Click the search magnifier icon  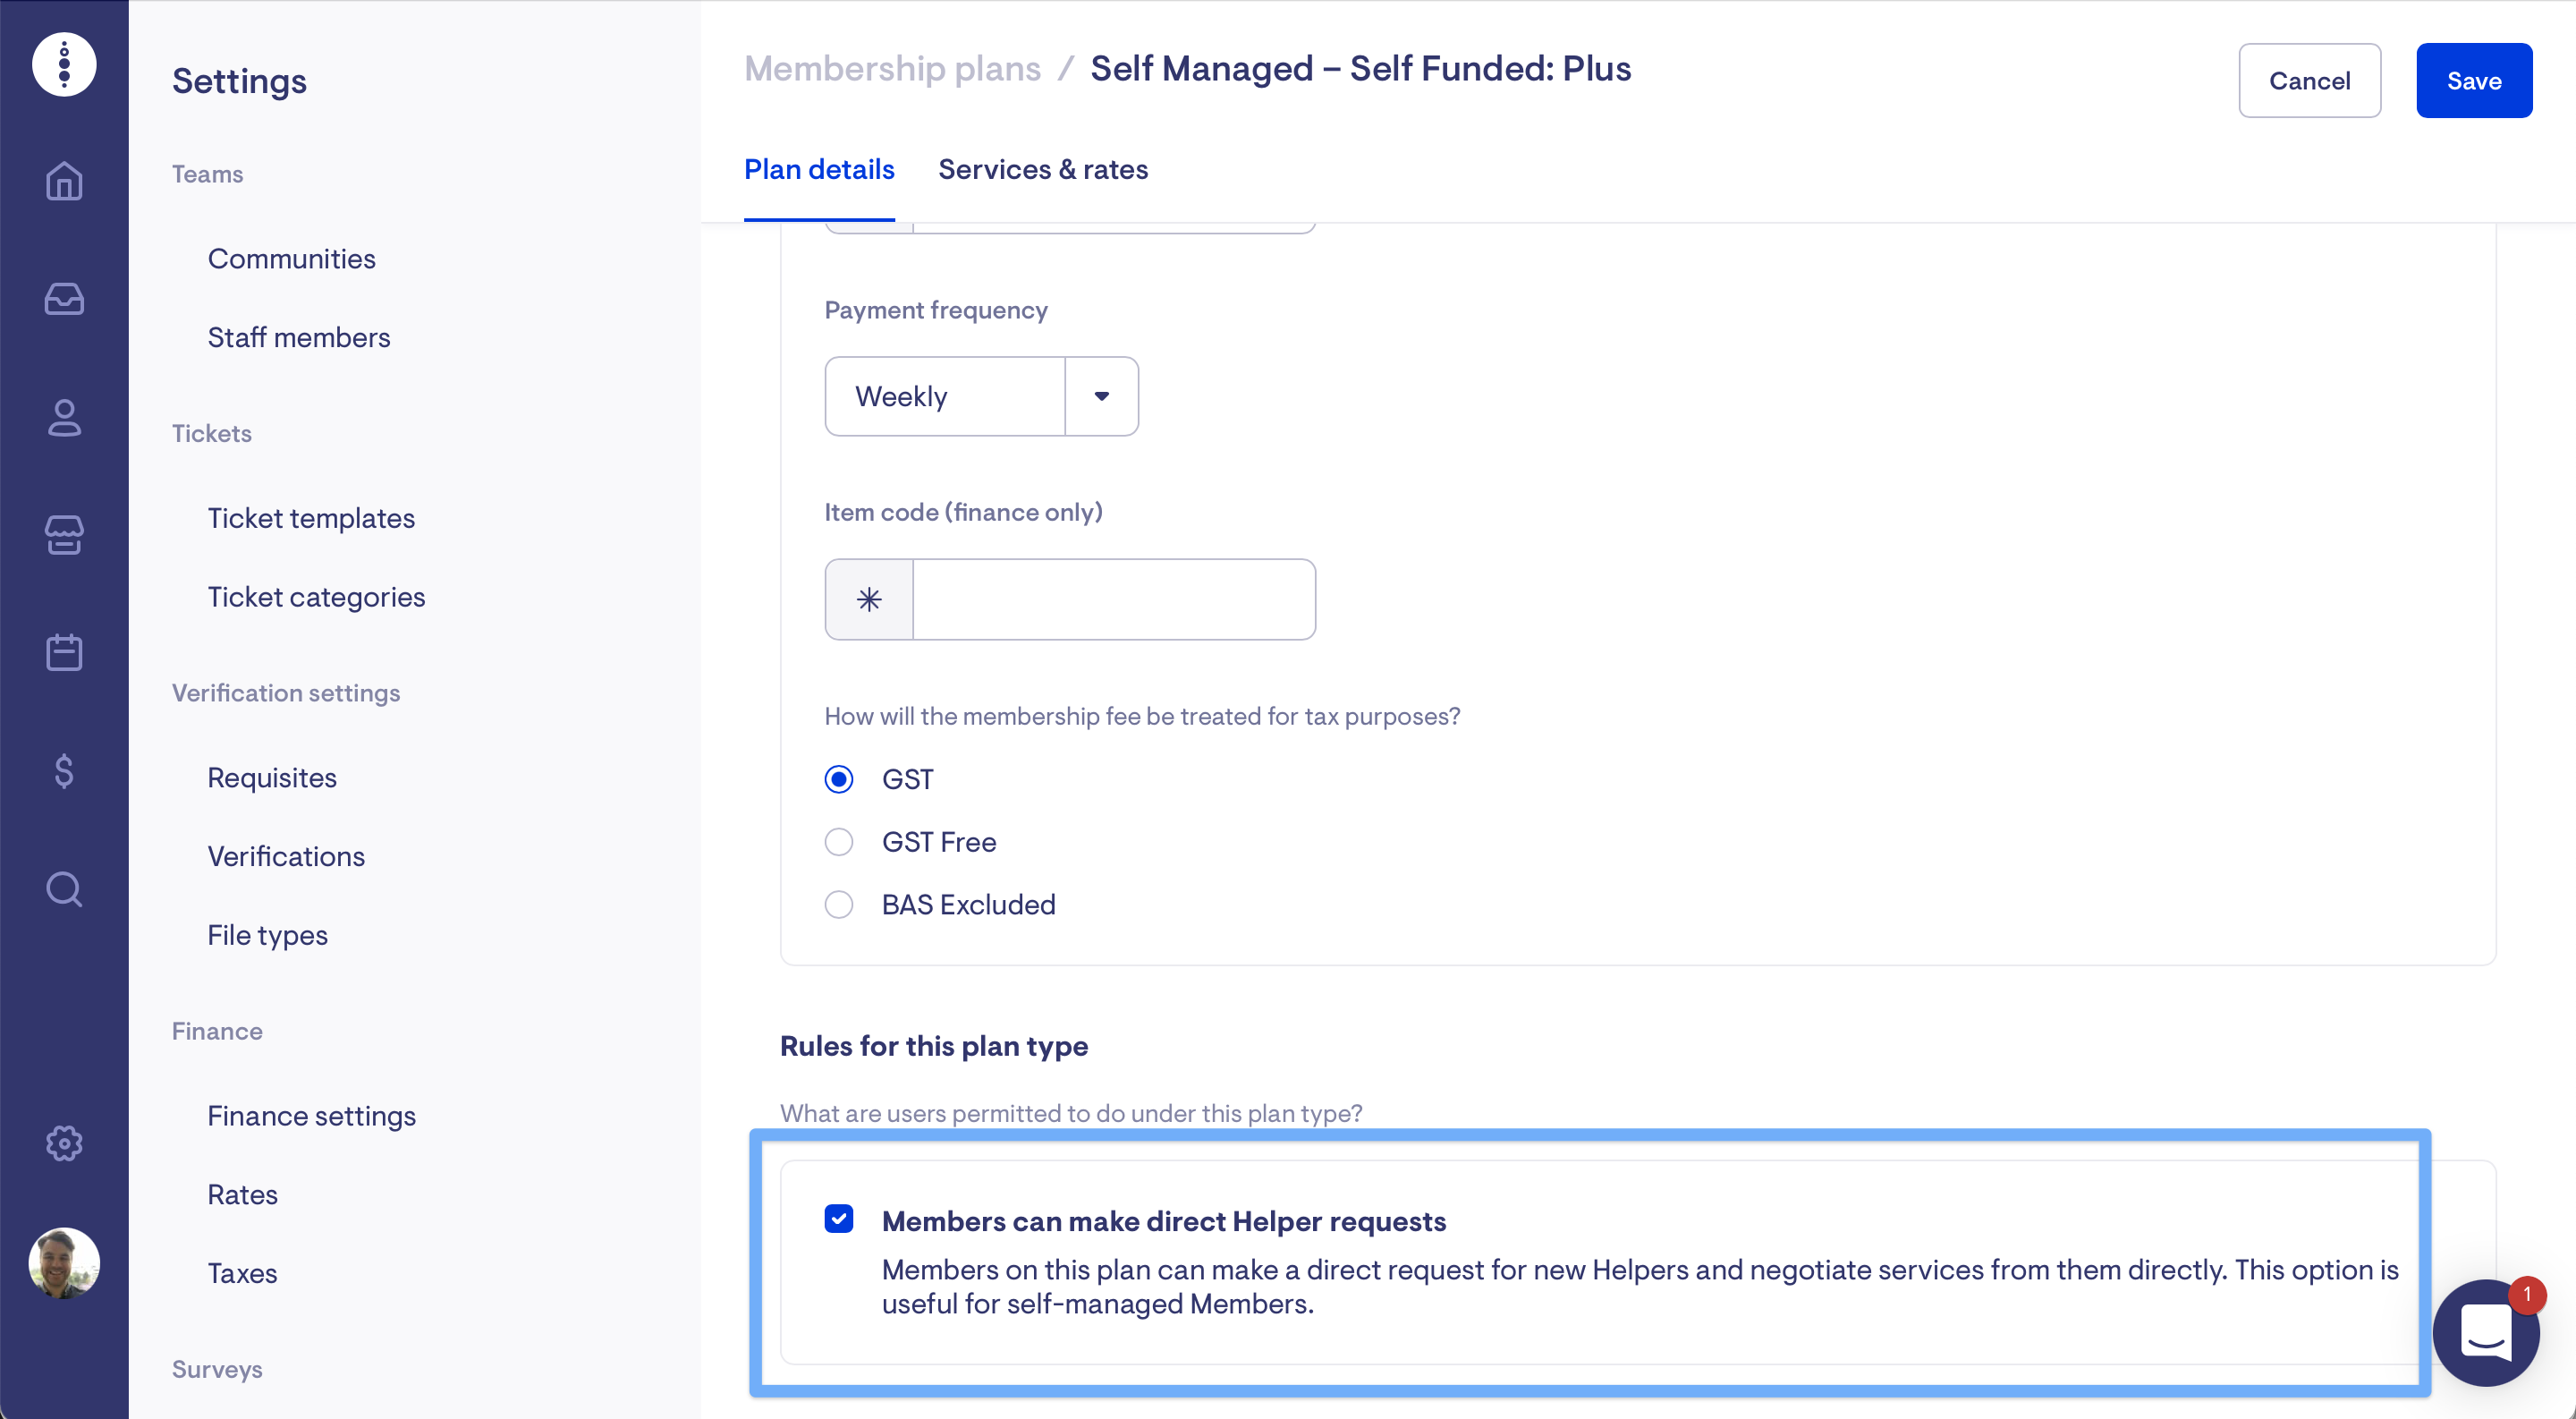pos(64,889)
